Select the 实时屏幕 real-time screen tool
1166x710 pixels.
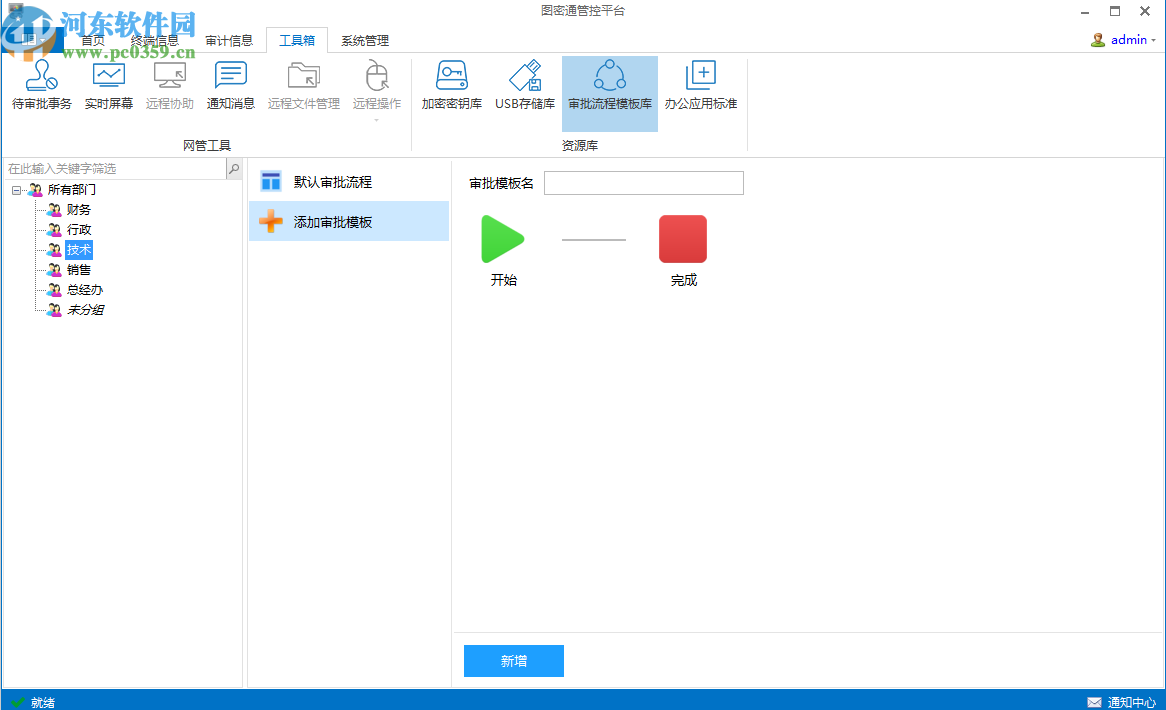108,84
